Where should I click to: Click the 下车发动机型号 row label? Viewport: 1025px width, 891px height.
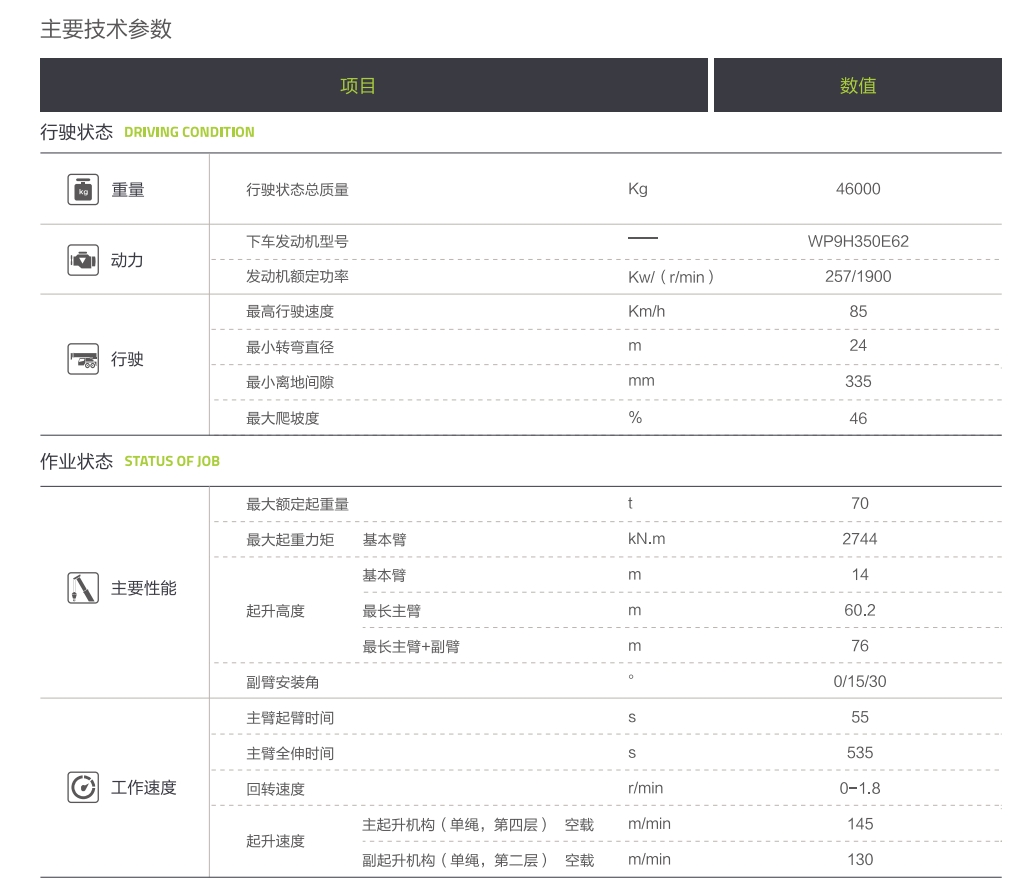[297, 241]
